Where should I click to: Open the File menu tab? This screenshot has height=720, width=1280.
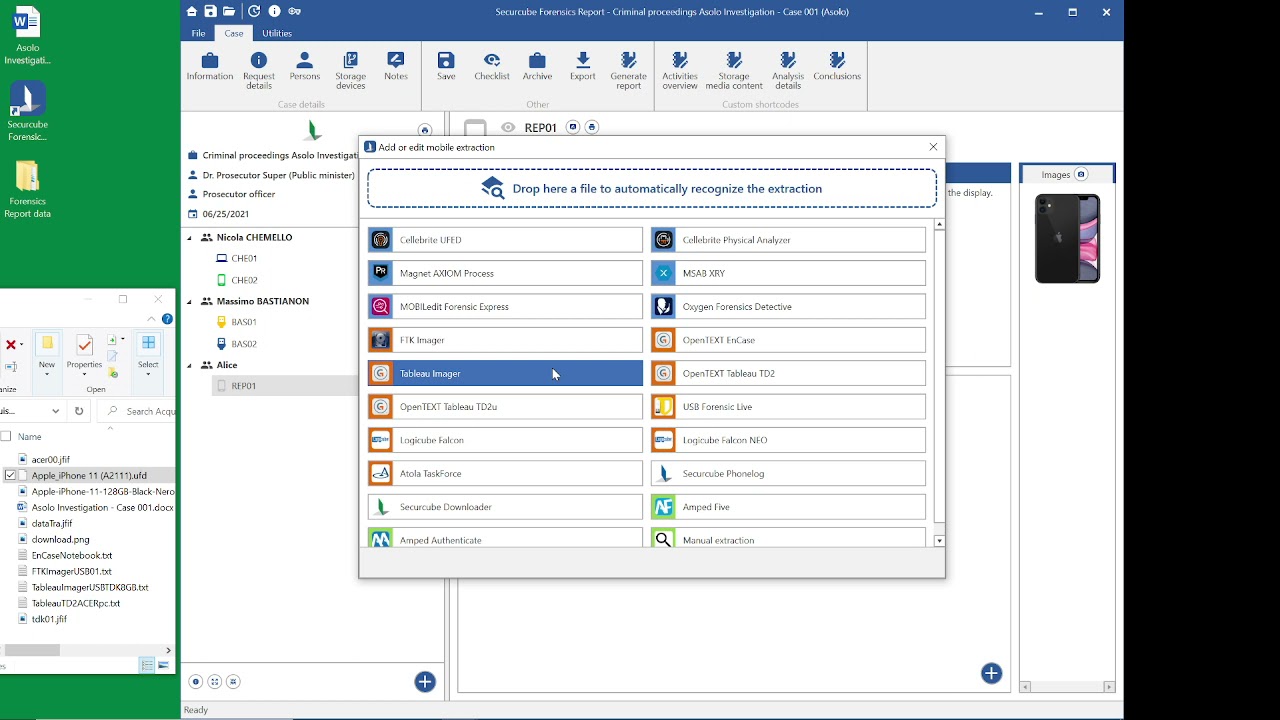point(198,33)
